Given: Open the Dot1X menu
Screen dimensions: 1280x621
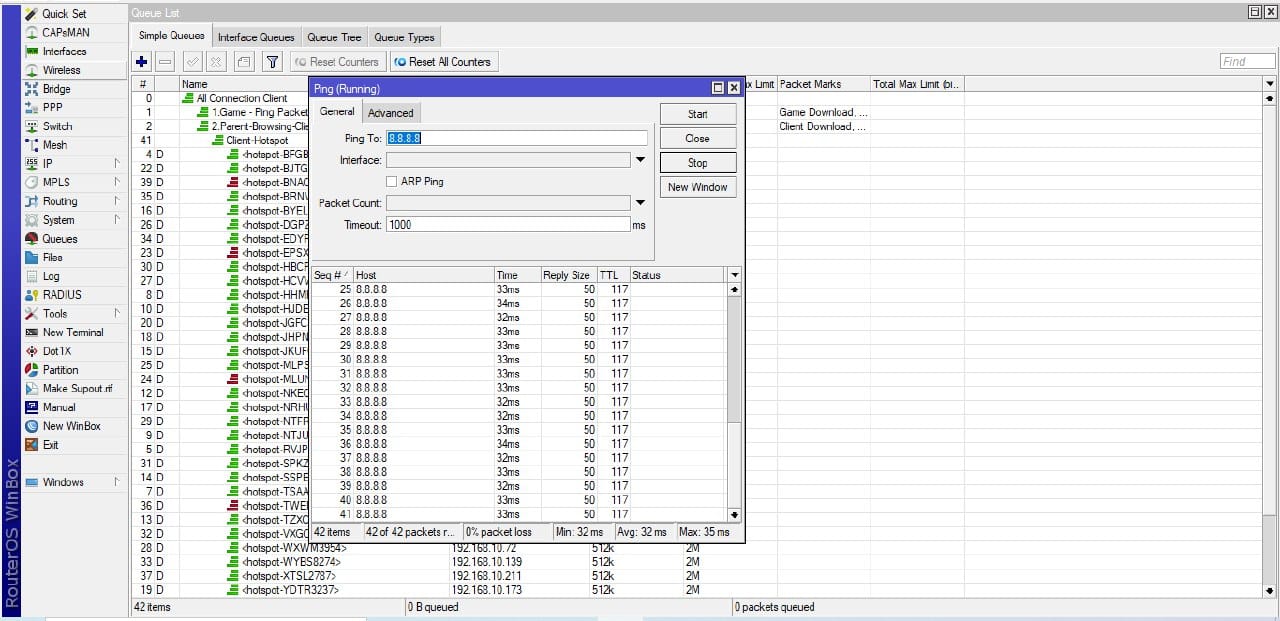Looking at the screenshot, I should [57, 351].
